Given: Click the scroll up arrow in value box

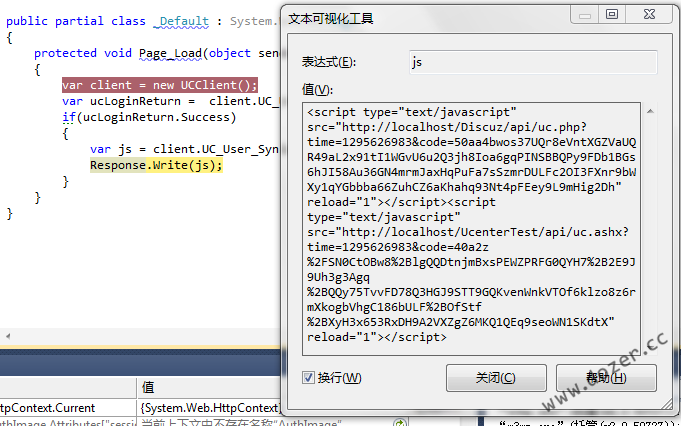Looking at the screenshot, I should pos(650,112).
